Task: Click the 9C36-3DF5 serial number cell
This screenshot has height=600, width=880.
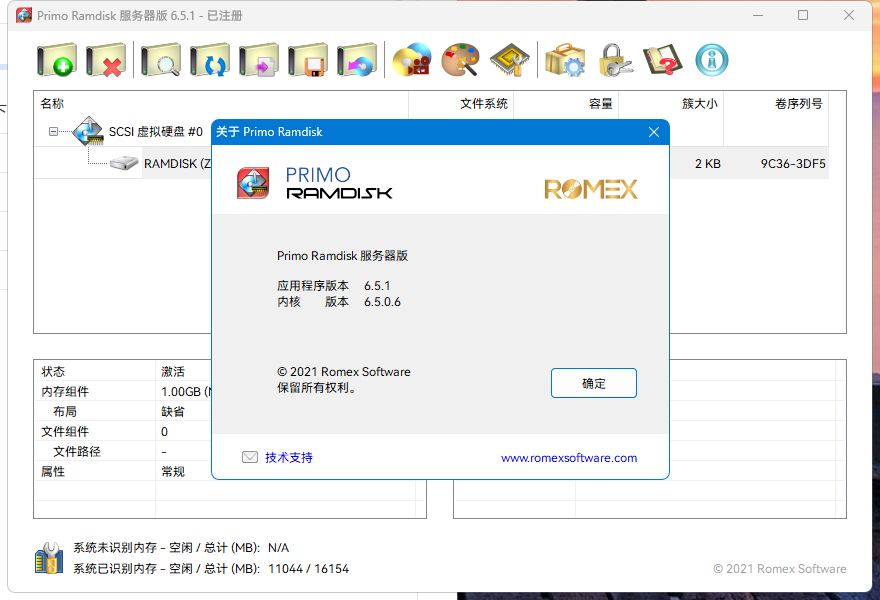Action: pyautogui.click(x=793, y=163)
